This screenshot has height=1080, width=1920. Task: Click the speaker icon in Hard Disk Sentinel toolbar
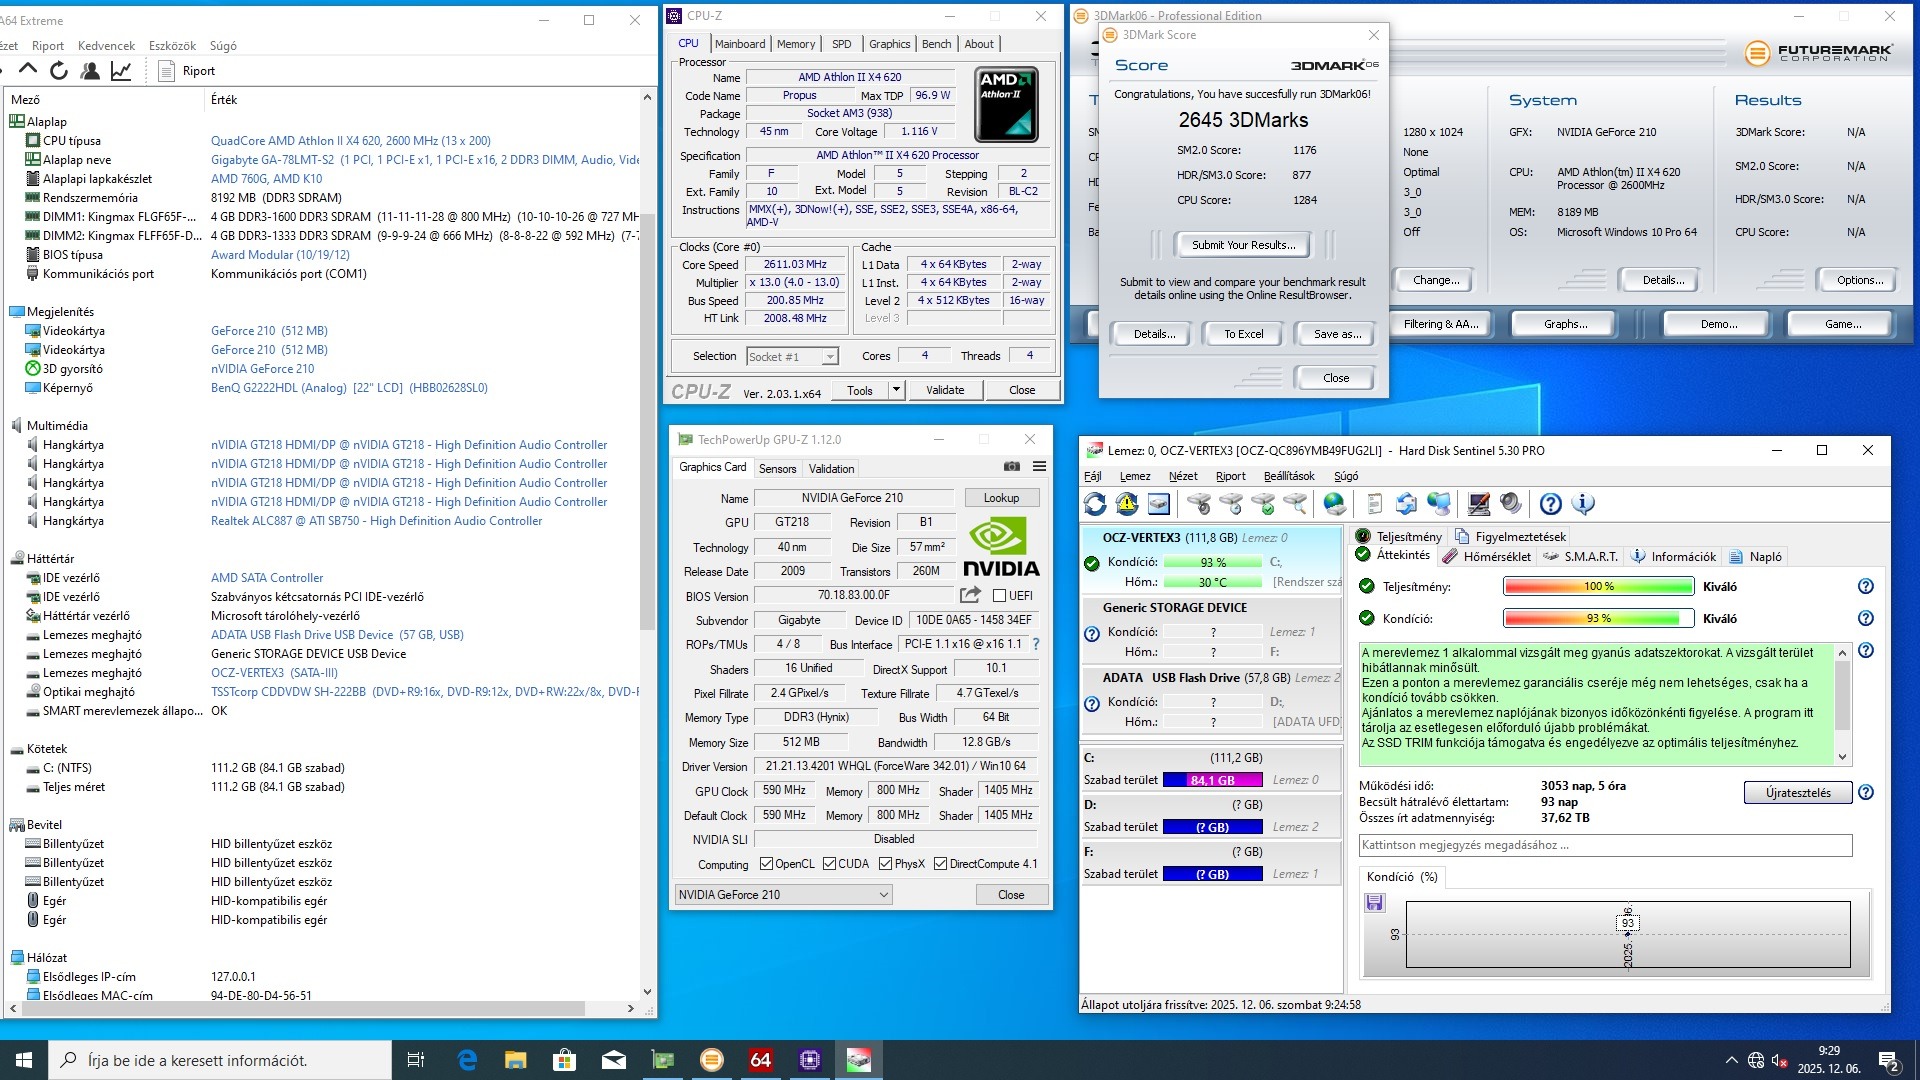click(1510, 504)
